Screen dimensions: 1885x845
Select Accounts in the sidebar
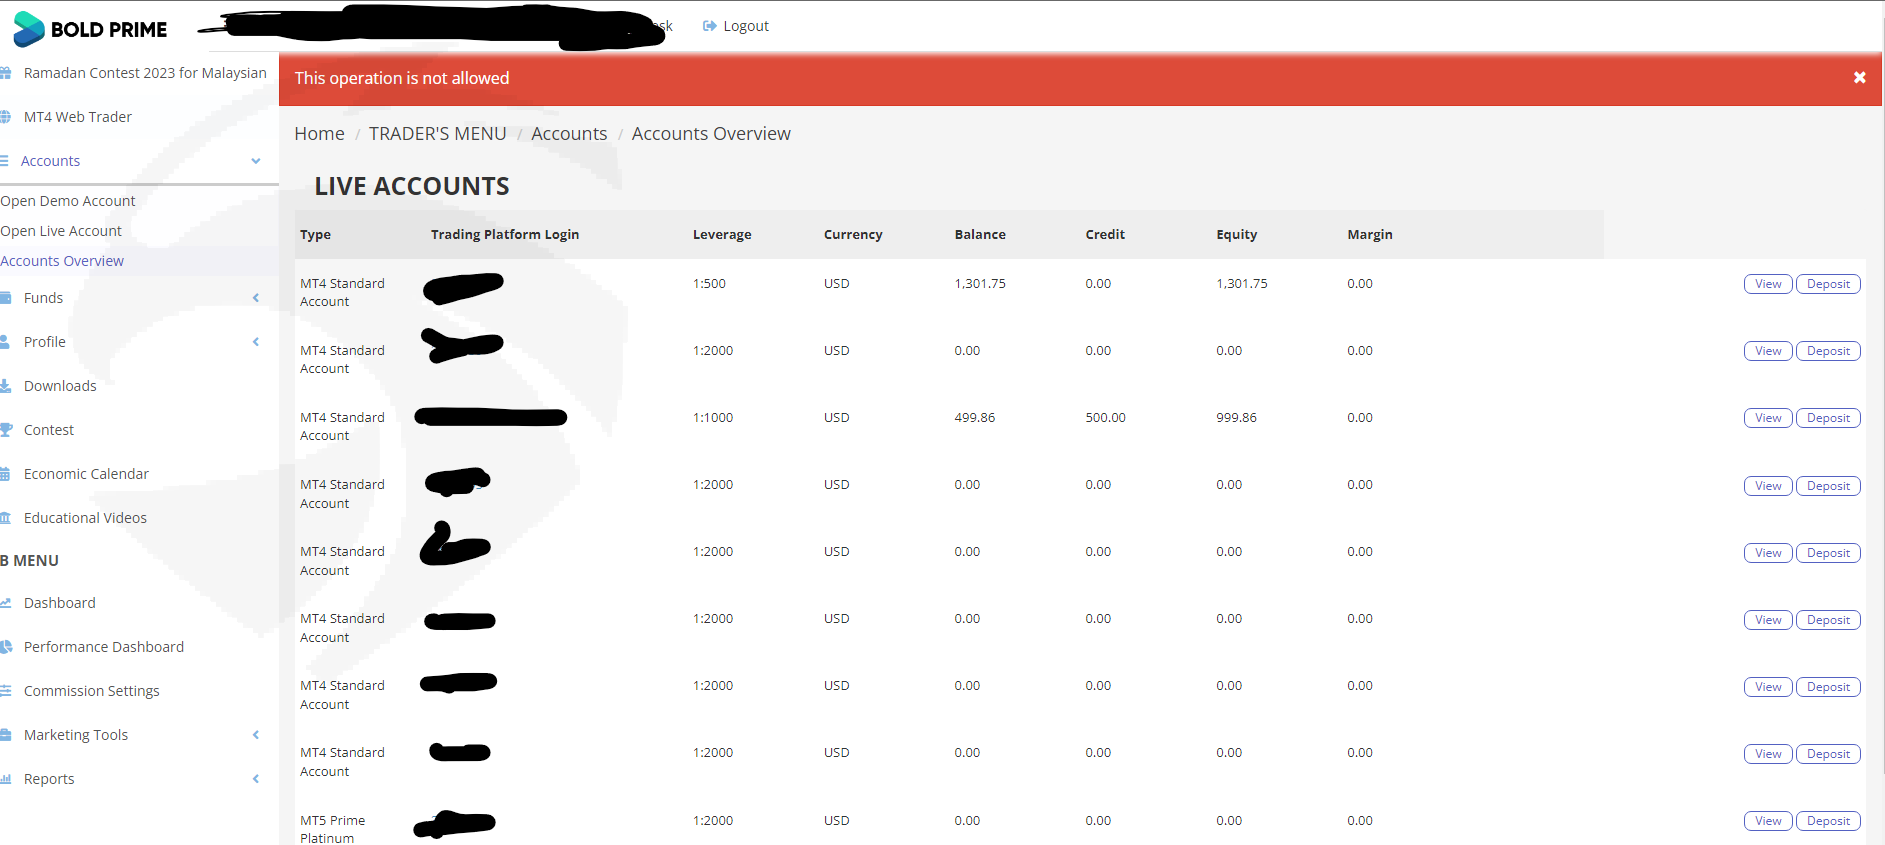[x=50, y=161]
